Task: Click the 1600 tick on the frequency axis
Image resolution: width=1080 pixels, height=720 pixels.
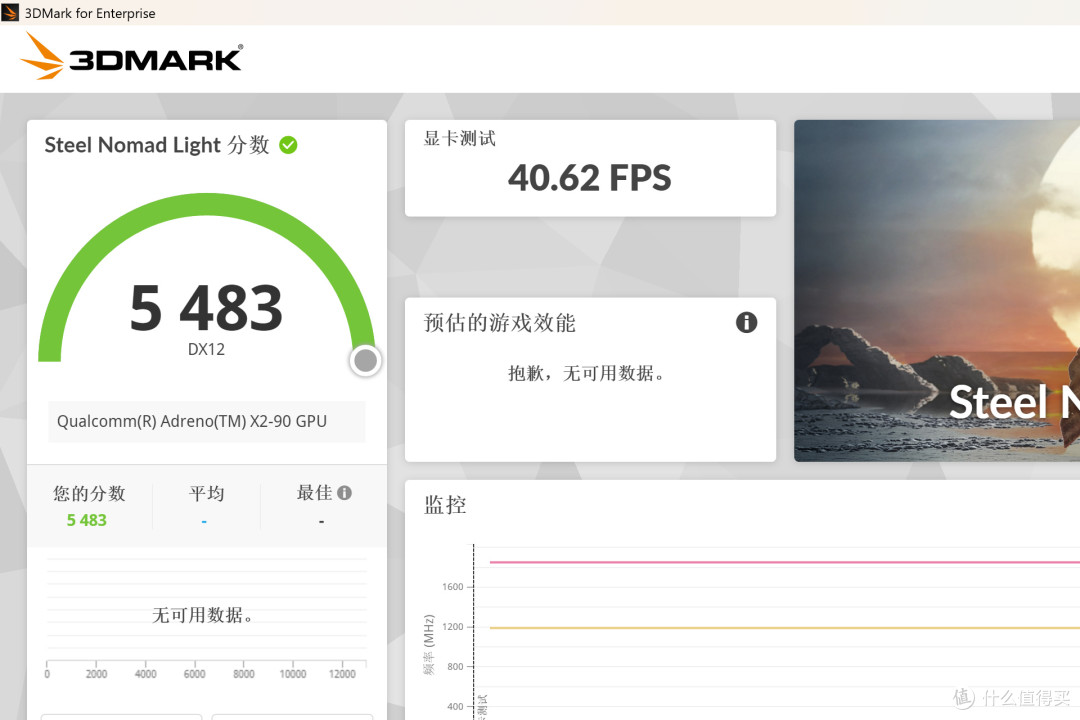Action: 453,587
